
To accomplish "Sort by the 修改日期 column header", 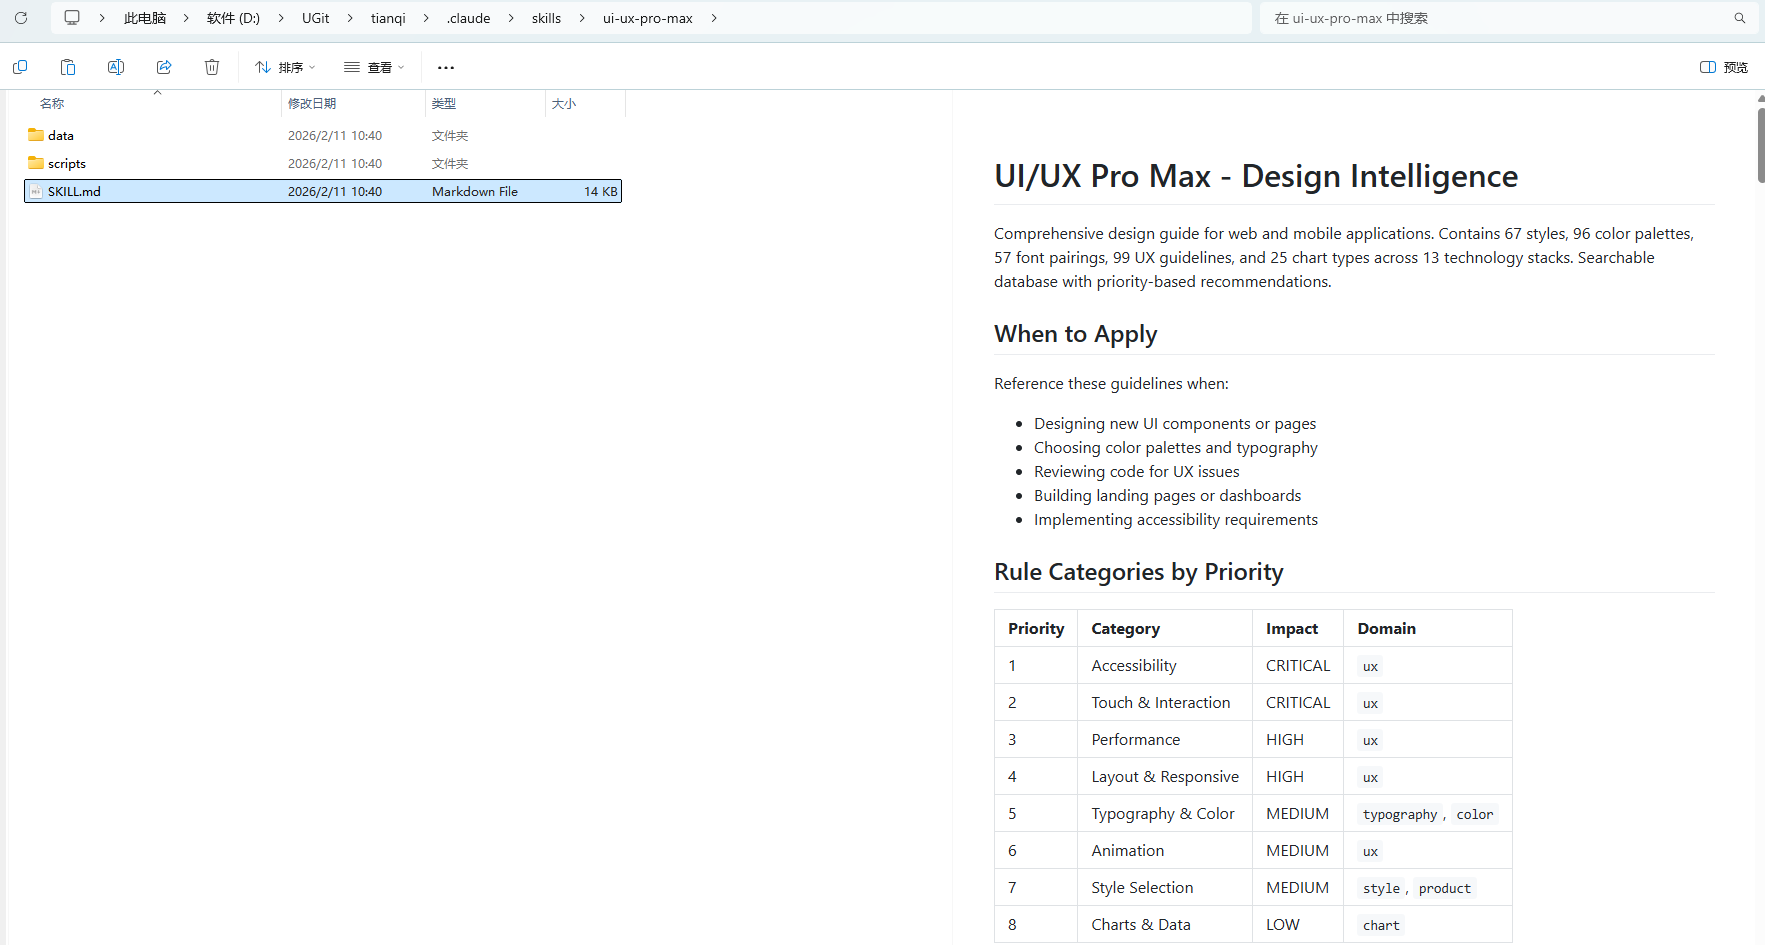I will [312, 104].
